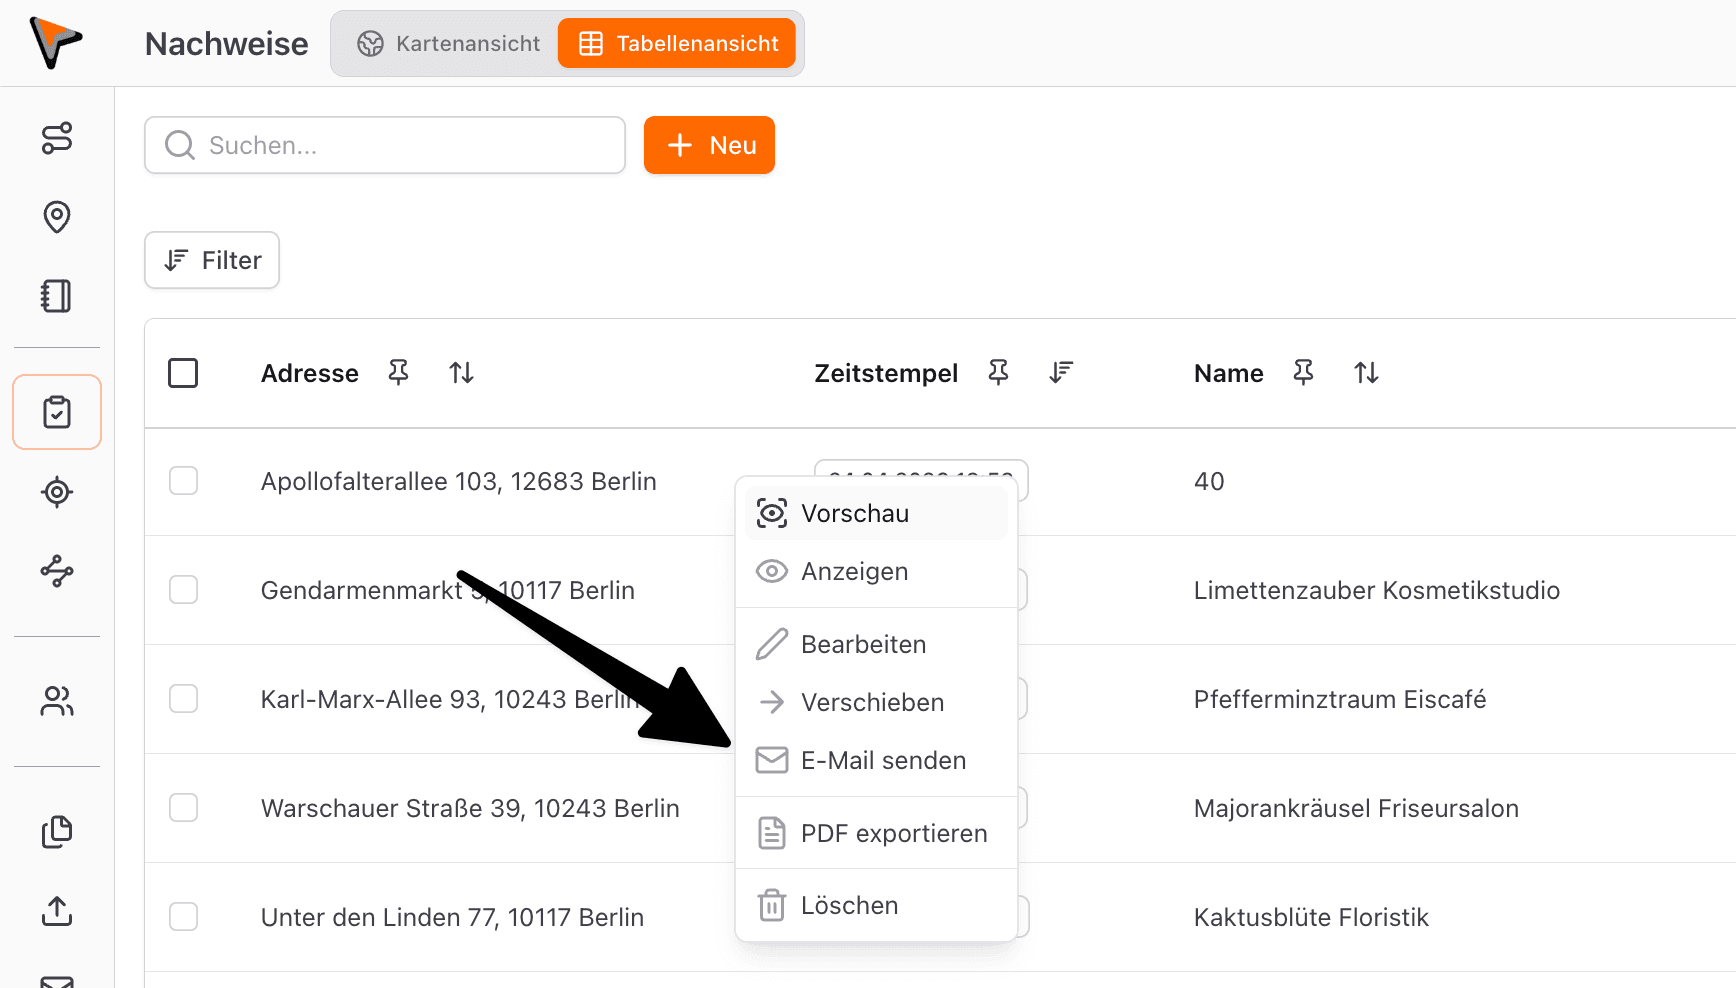Click the crosshair tracking icon

coord(56,492)
